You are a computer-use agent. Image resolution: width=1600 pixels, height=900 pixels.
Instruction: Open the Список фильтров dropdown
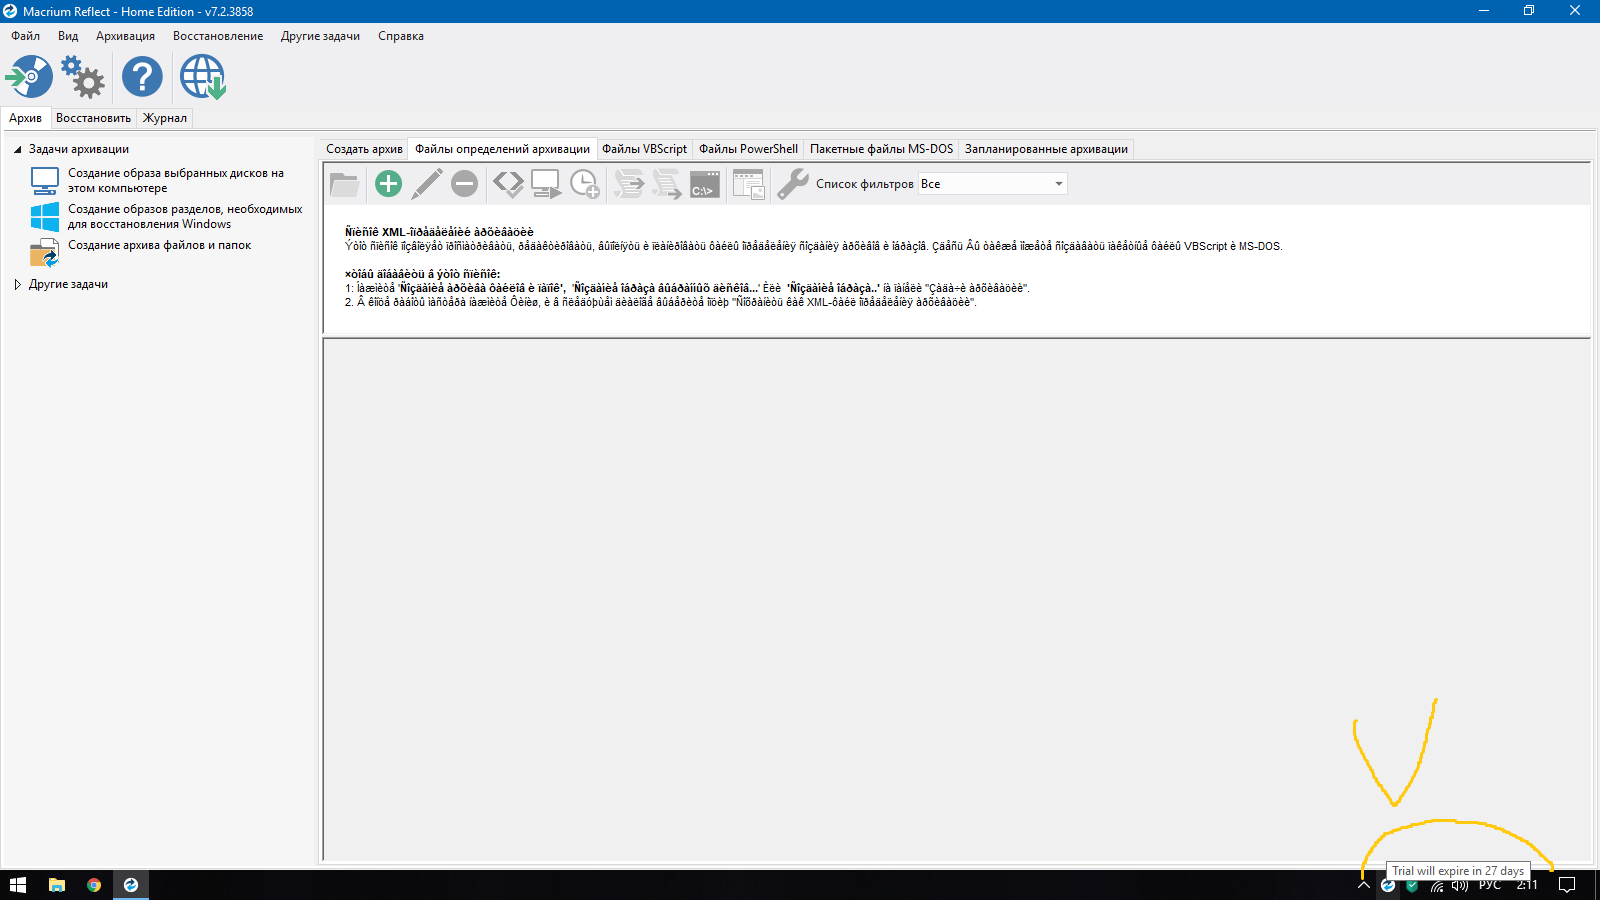click(x=1058, y=184)
